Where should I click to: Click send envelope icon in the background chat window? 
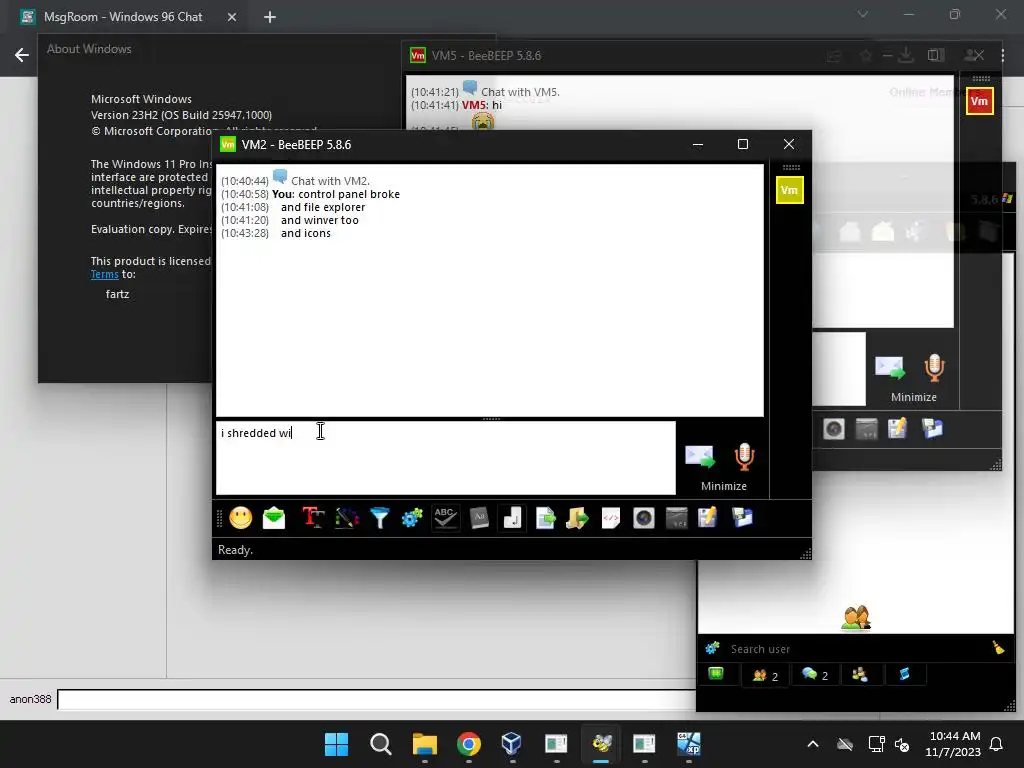coord(889,368)
